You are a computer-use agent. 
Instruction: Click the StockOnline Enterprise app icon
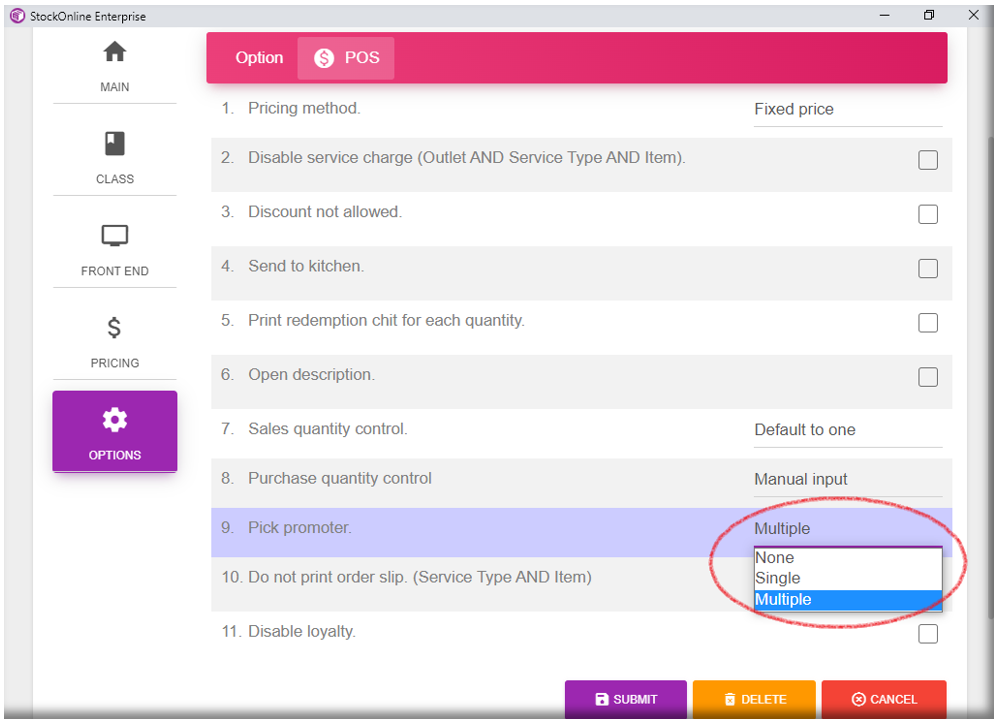click(16, 15)
